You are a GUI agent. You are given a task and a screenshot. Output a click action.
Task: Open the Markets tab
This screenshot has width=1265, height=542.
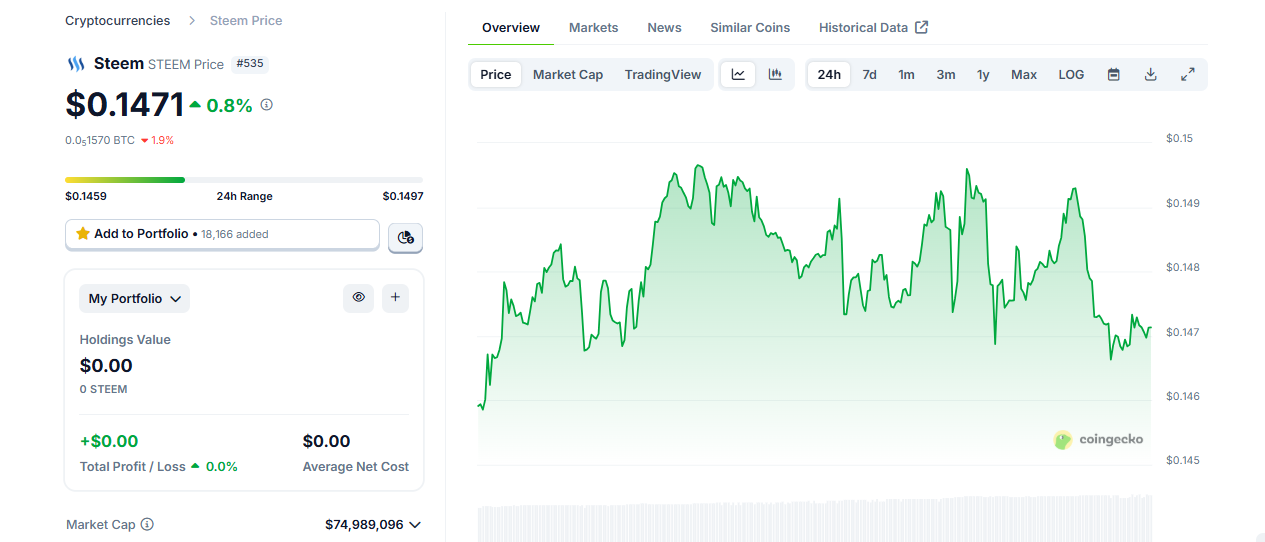click(x=594, y=27)
